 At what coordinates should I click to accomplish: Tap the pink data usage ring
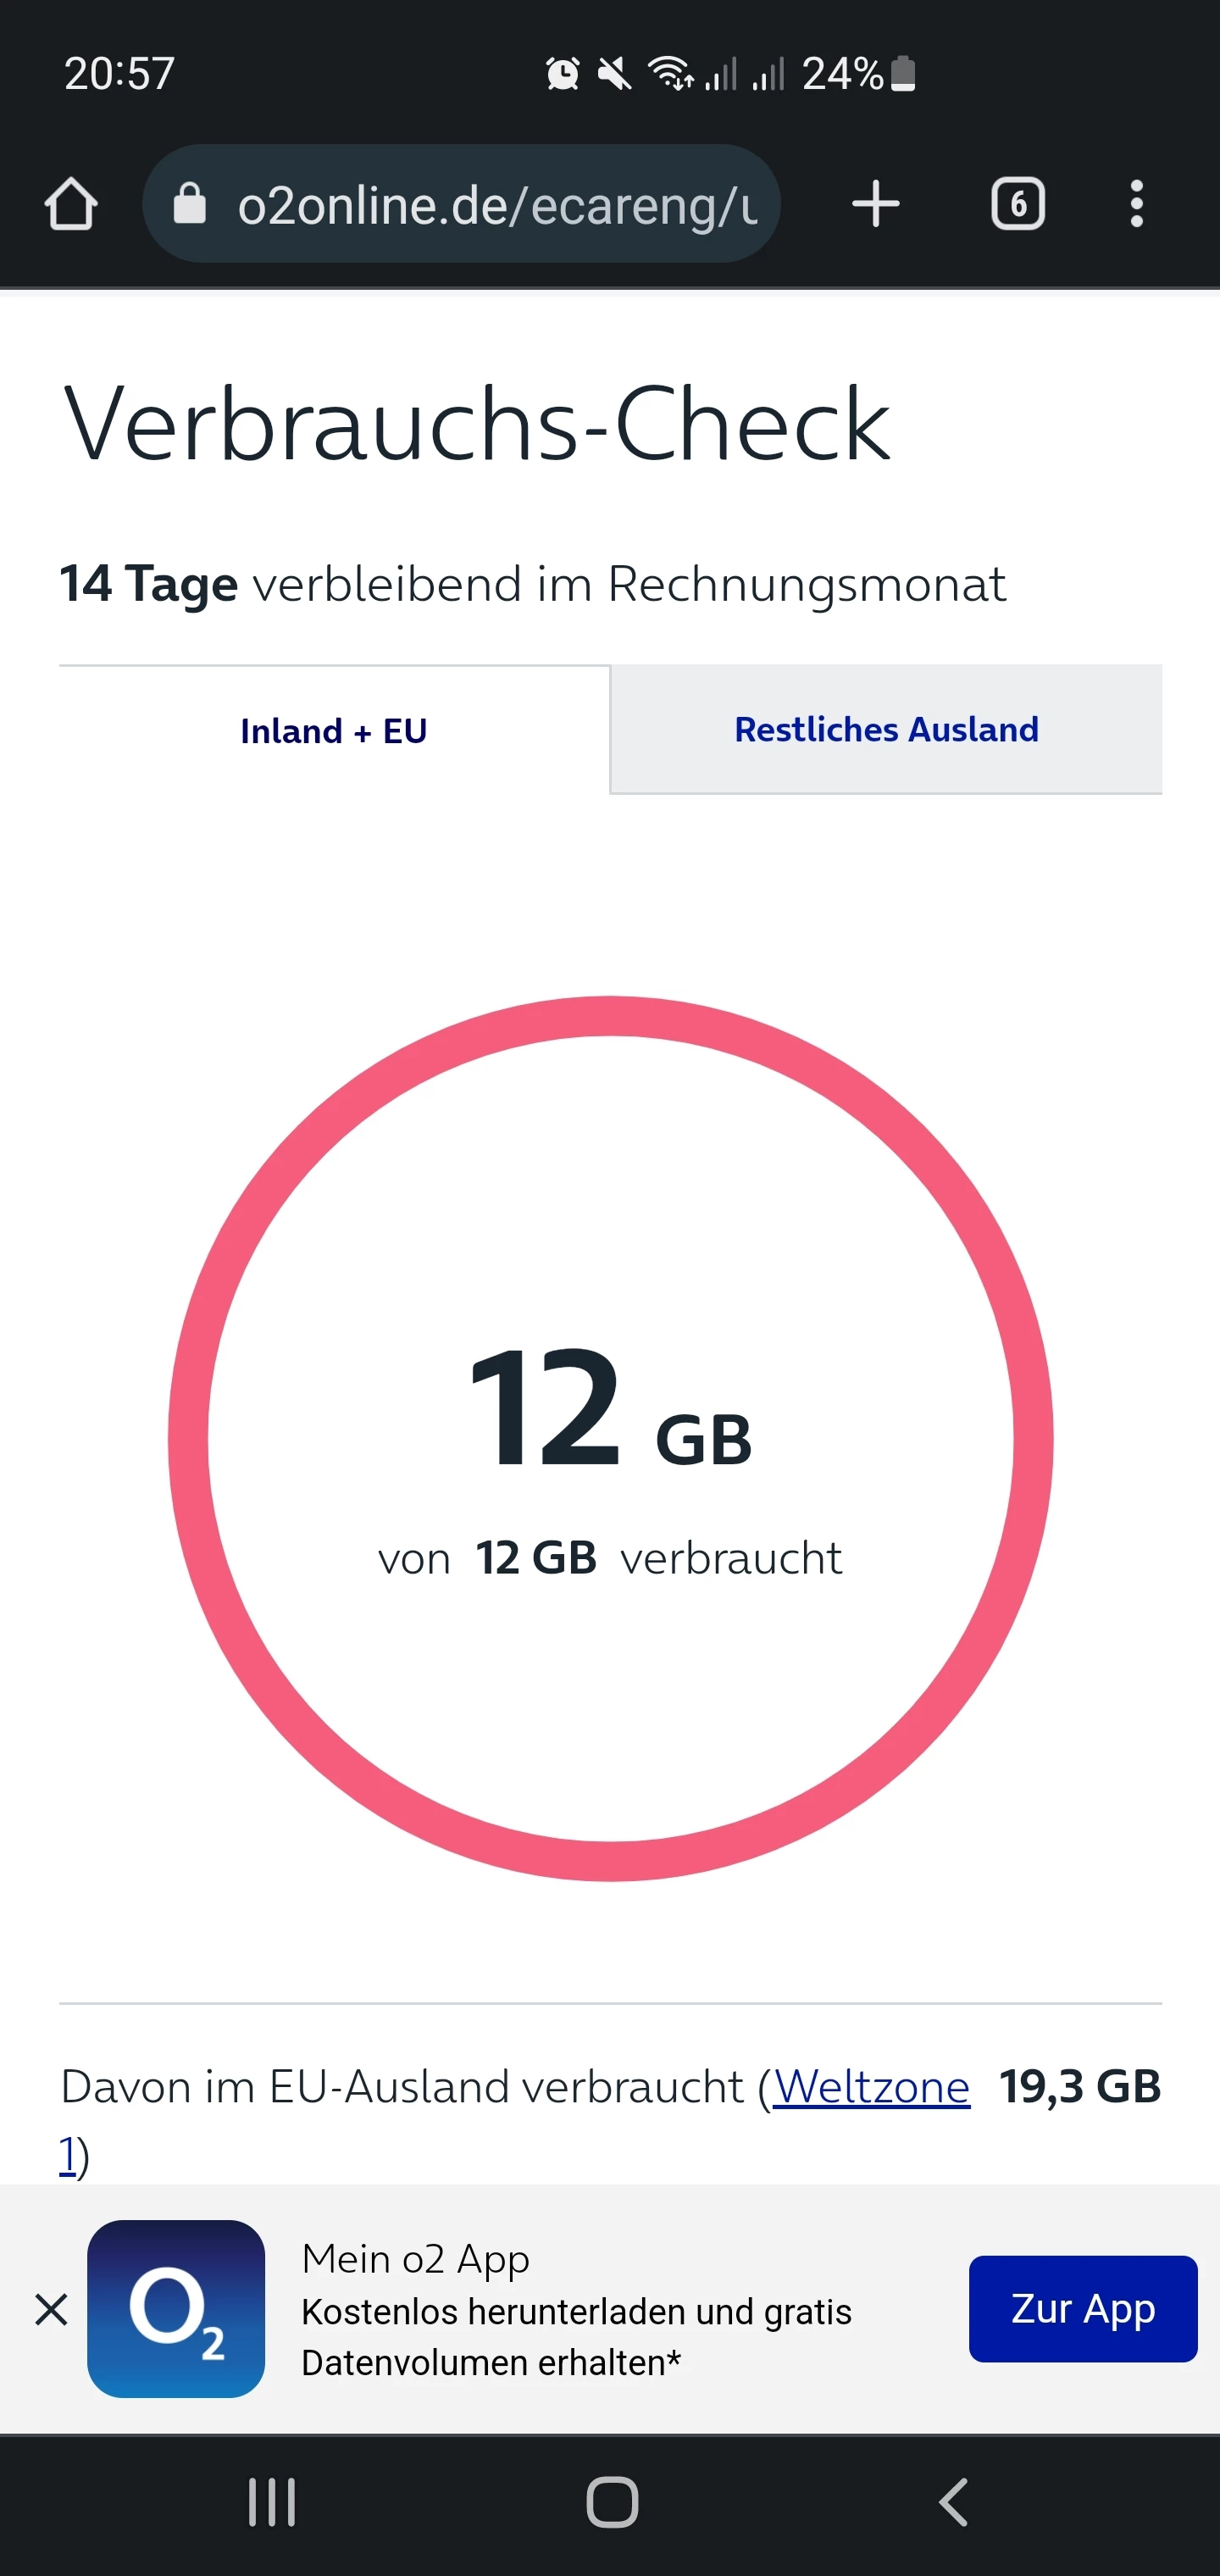click(610, 1018)
